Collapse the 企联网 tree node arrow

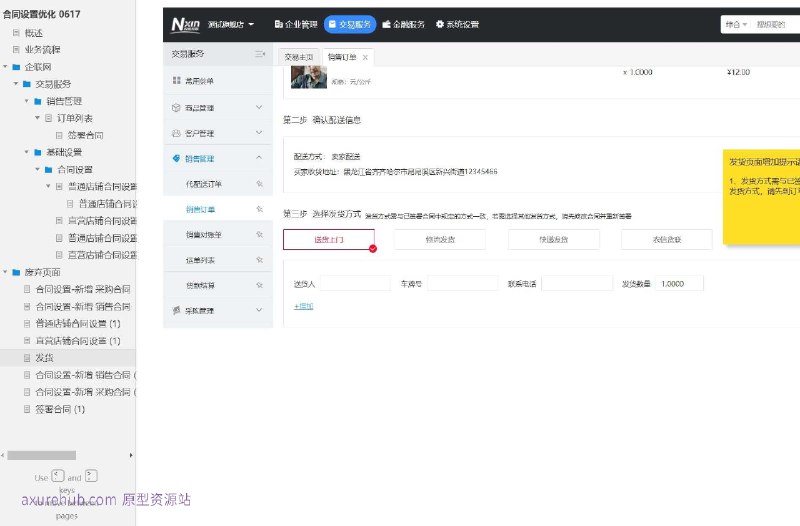tap(5, 67)
